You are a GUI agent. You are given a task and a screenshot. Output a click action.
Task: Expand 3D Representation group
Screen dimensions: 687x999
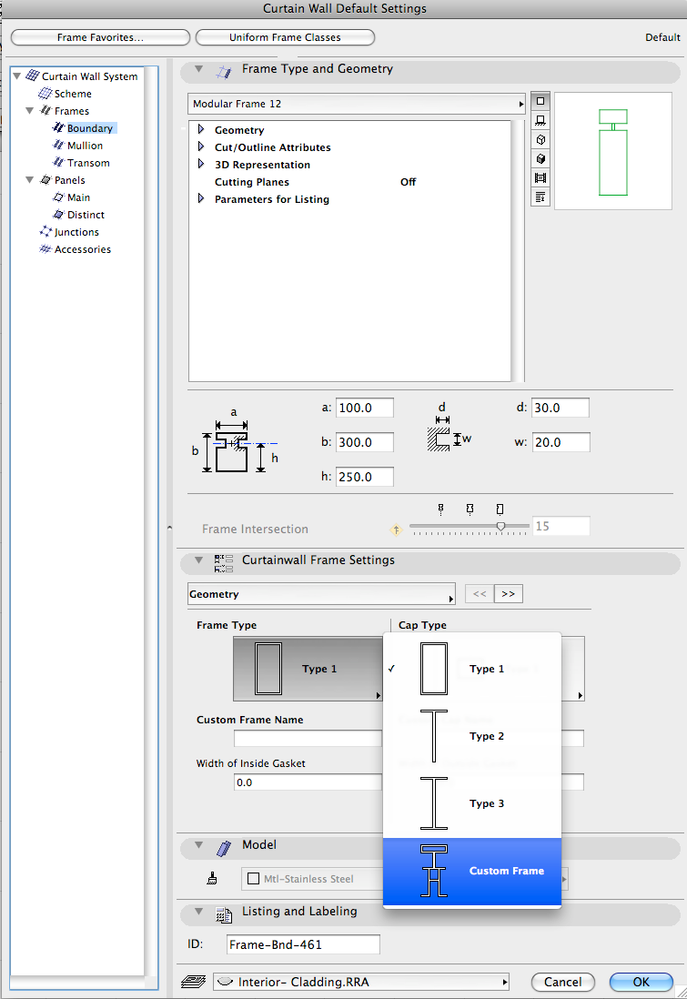pos(201,164)
